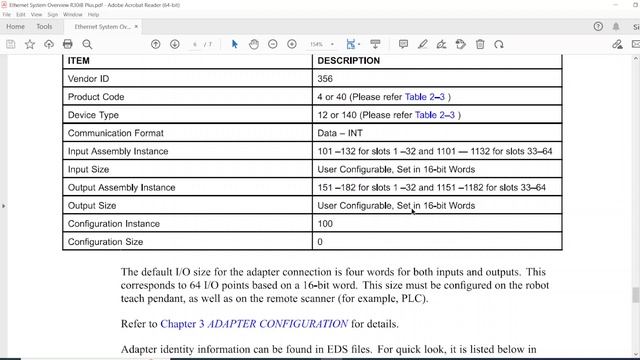640x360 pixels.
Task: Click the scrolling mode icon
Action: [x=375, y=44]
